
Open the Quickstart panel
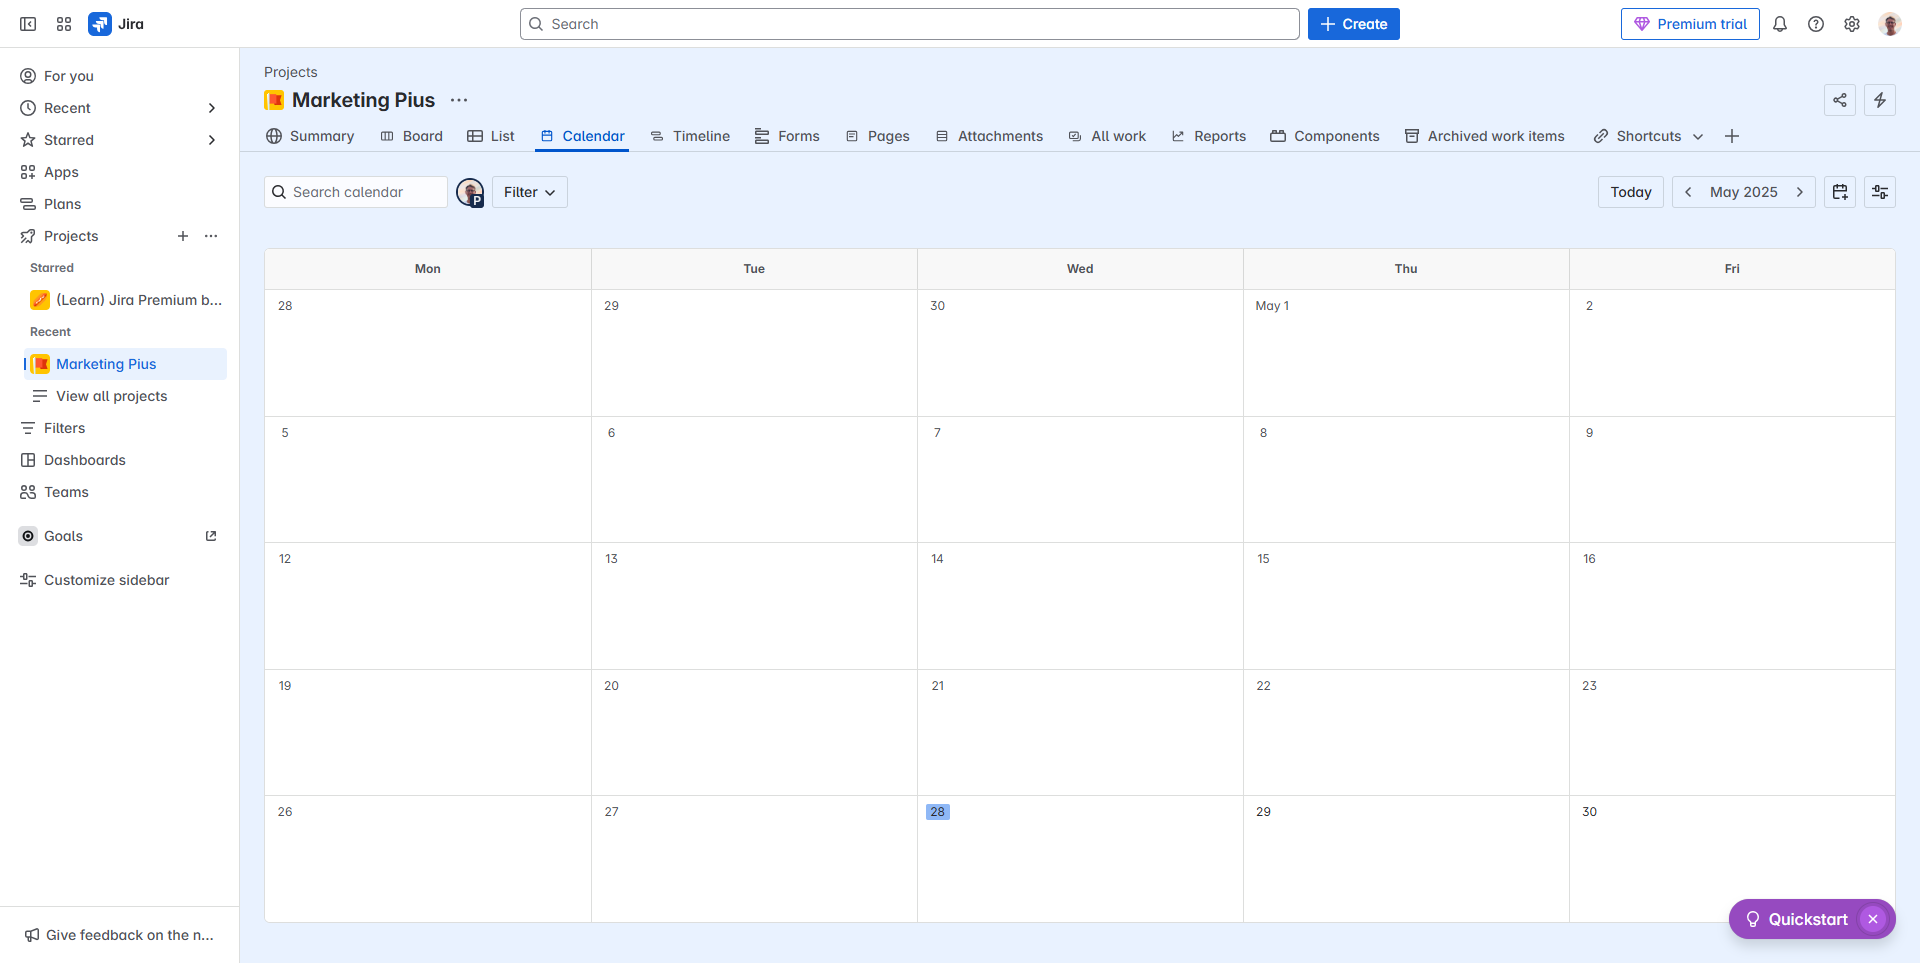pos(1797,919)
